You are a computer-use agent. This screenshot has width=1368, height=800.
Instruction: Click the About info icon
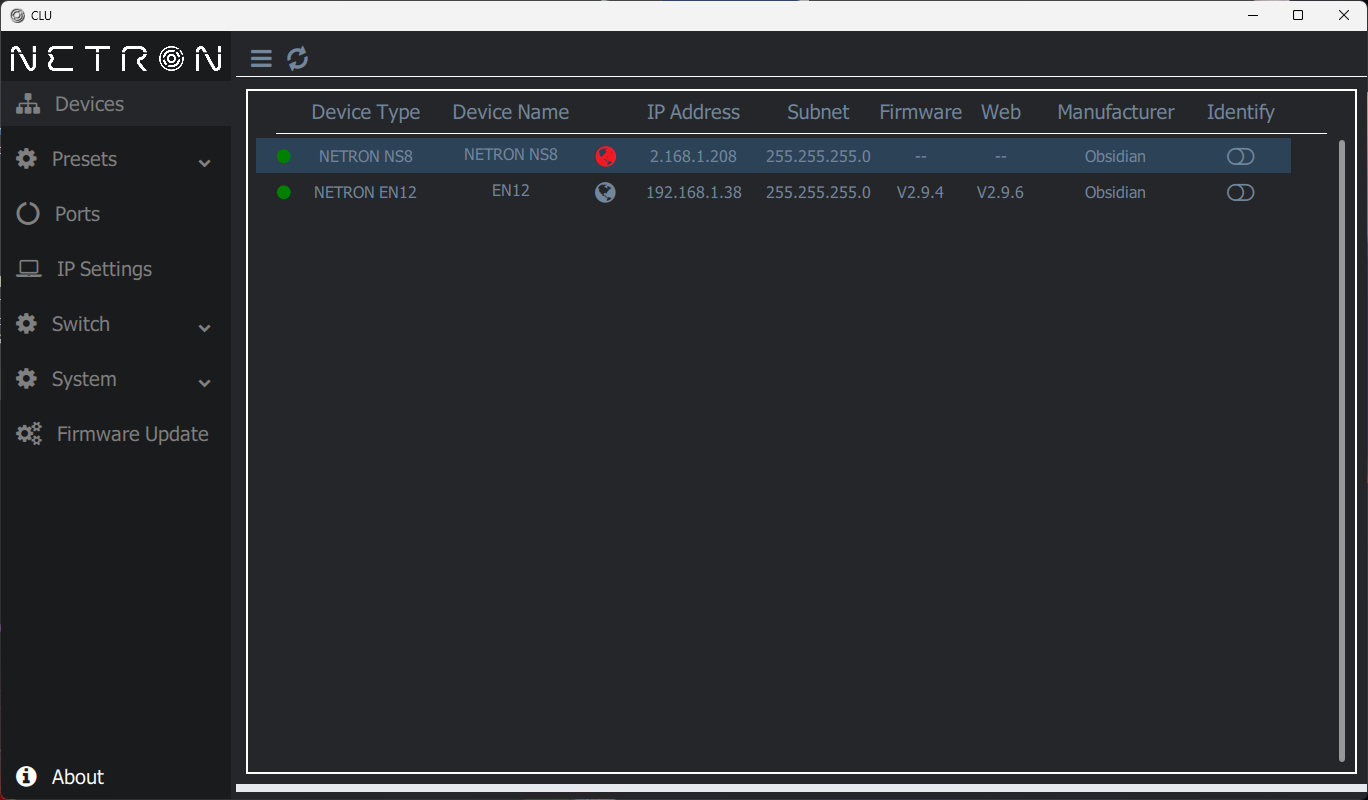[27, 777]
